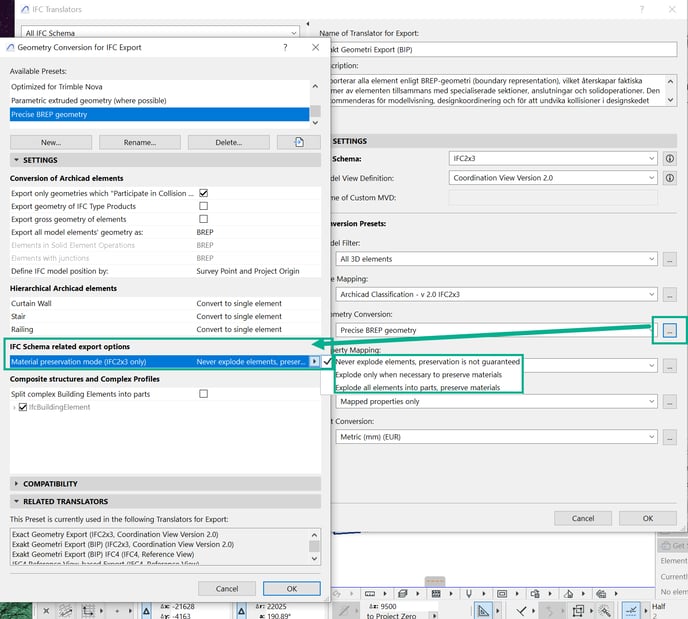The height and width of the screenshot is (619, 688).
Task: Click the Name of Translator for Export field
Action: click(502, 50)
